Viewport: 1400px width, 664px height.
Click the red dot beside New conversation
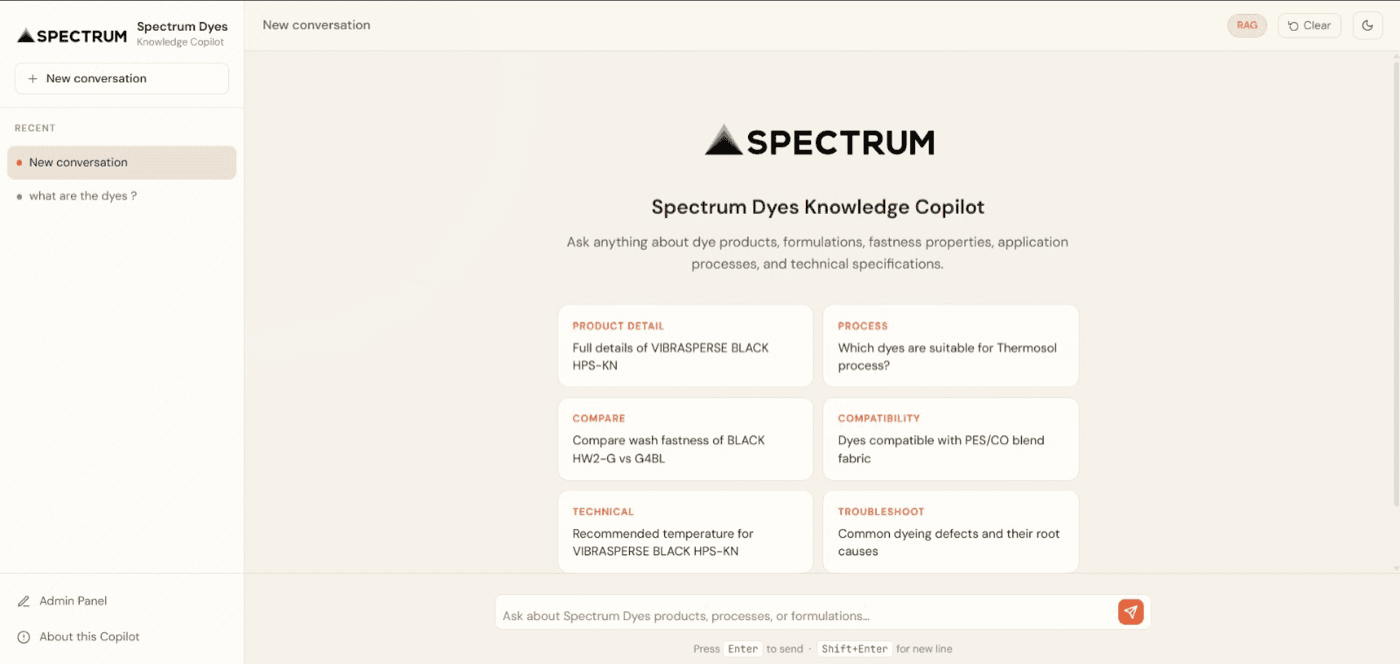19,163
